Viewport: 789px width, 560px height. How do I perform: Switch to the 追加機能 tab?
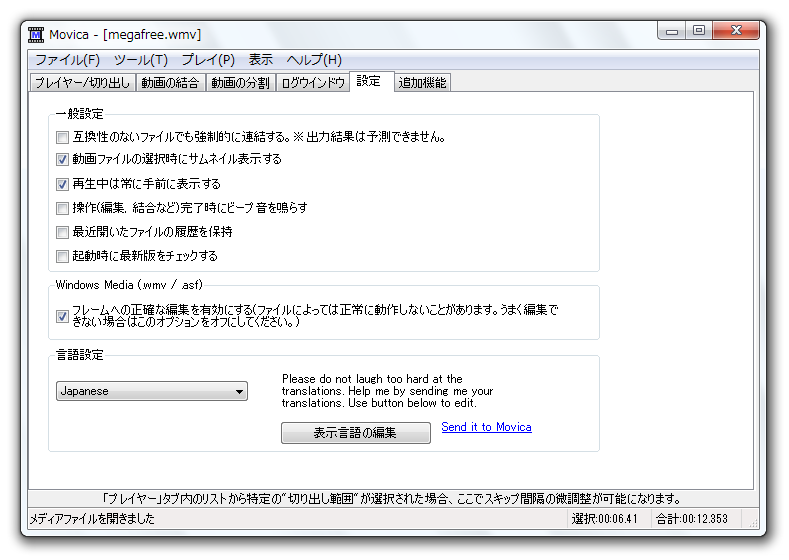(423, 83)
